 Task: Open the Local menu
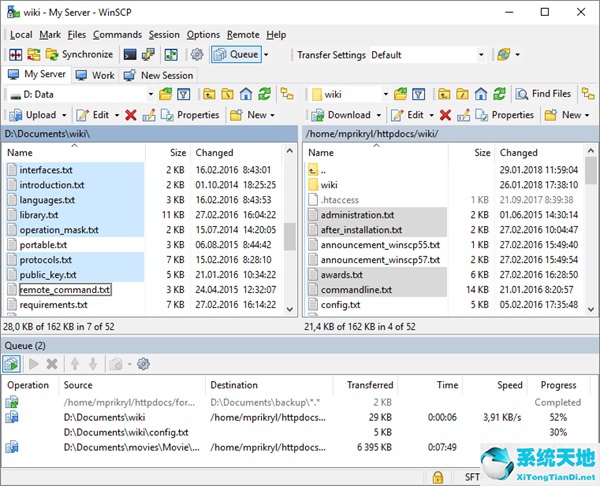[x=21, y=35]
